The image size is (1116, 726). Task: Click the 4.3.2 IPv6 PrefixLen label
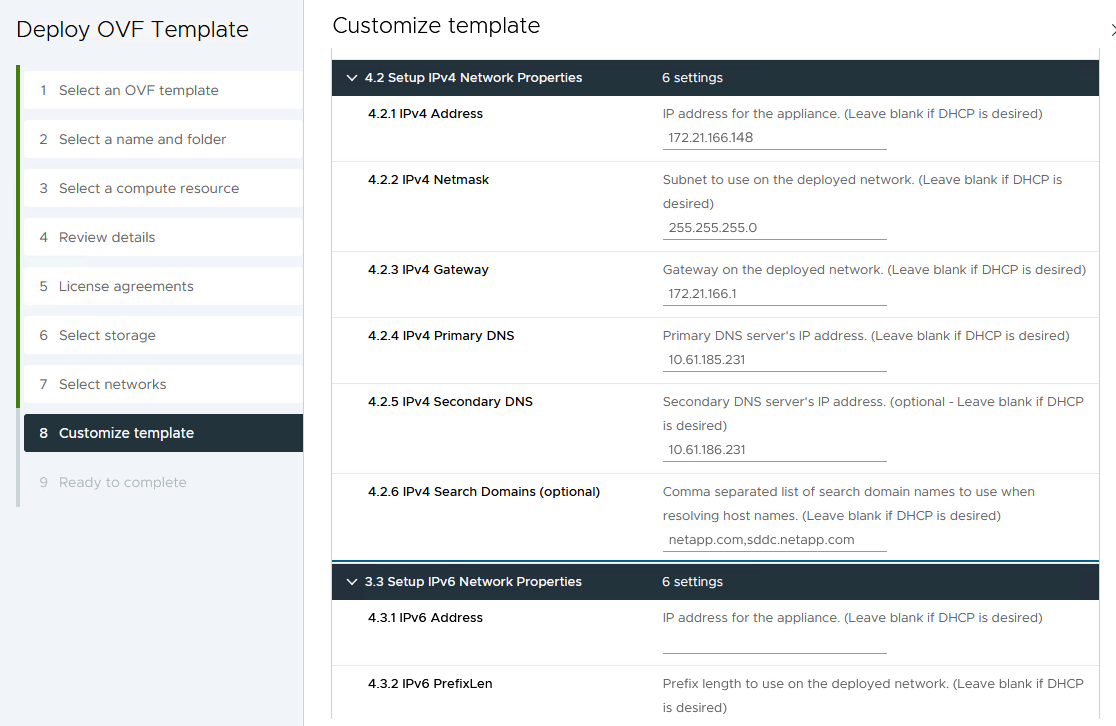[x=430, y=684]
